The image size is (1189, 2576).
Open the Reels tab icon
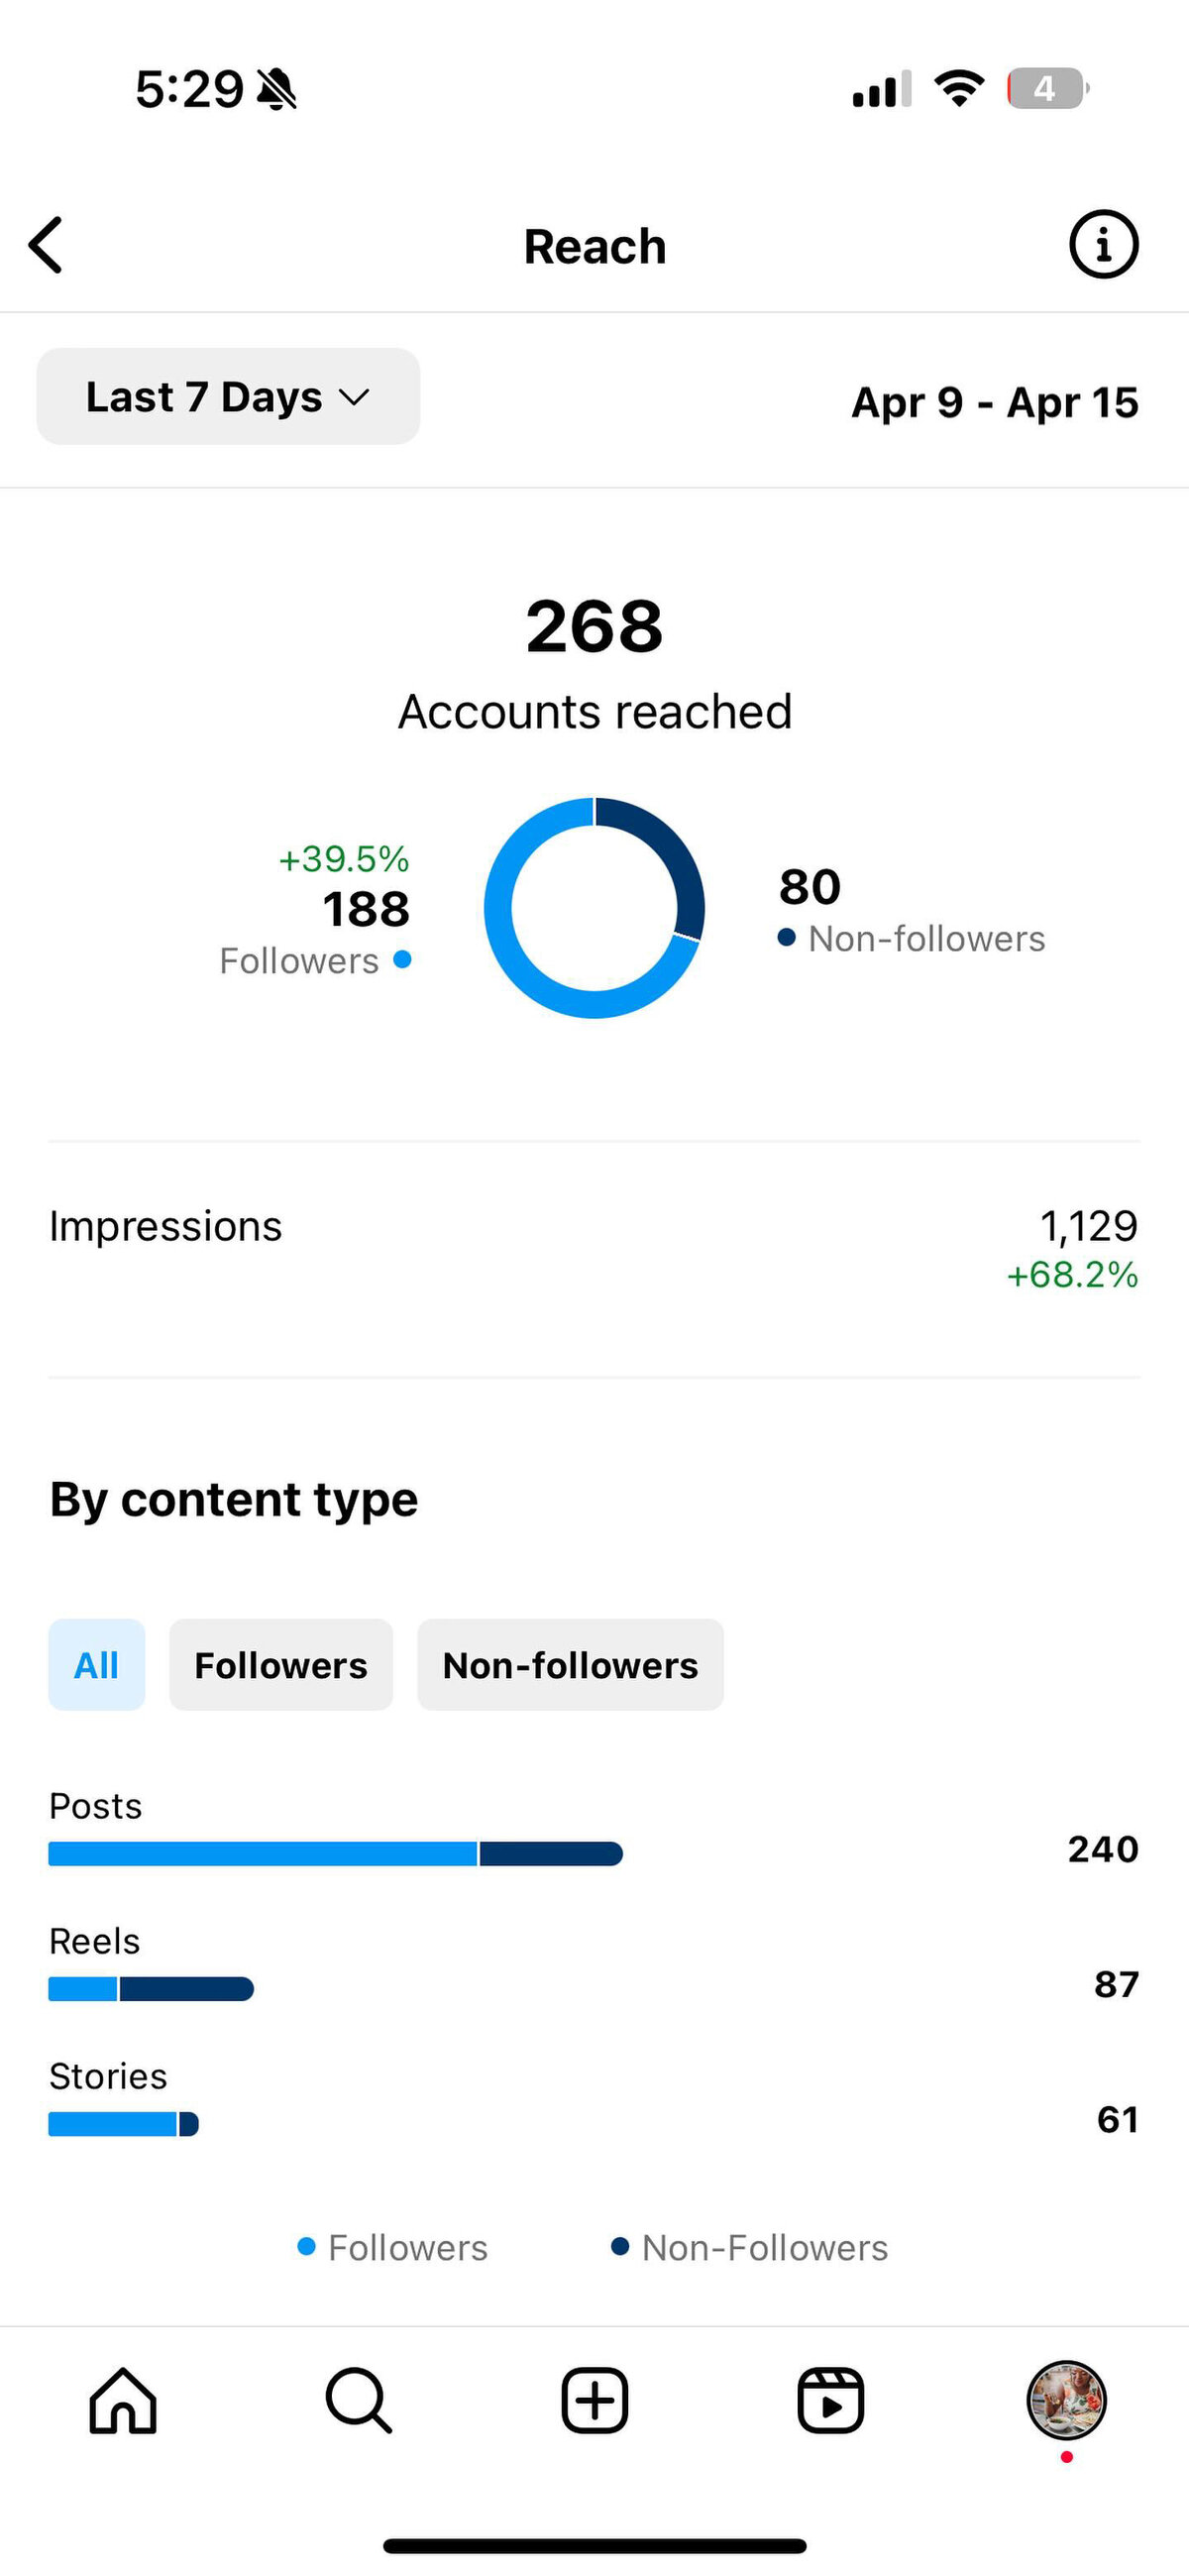[x=830, y=2400]
